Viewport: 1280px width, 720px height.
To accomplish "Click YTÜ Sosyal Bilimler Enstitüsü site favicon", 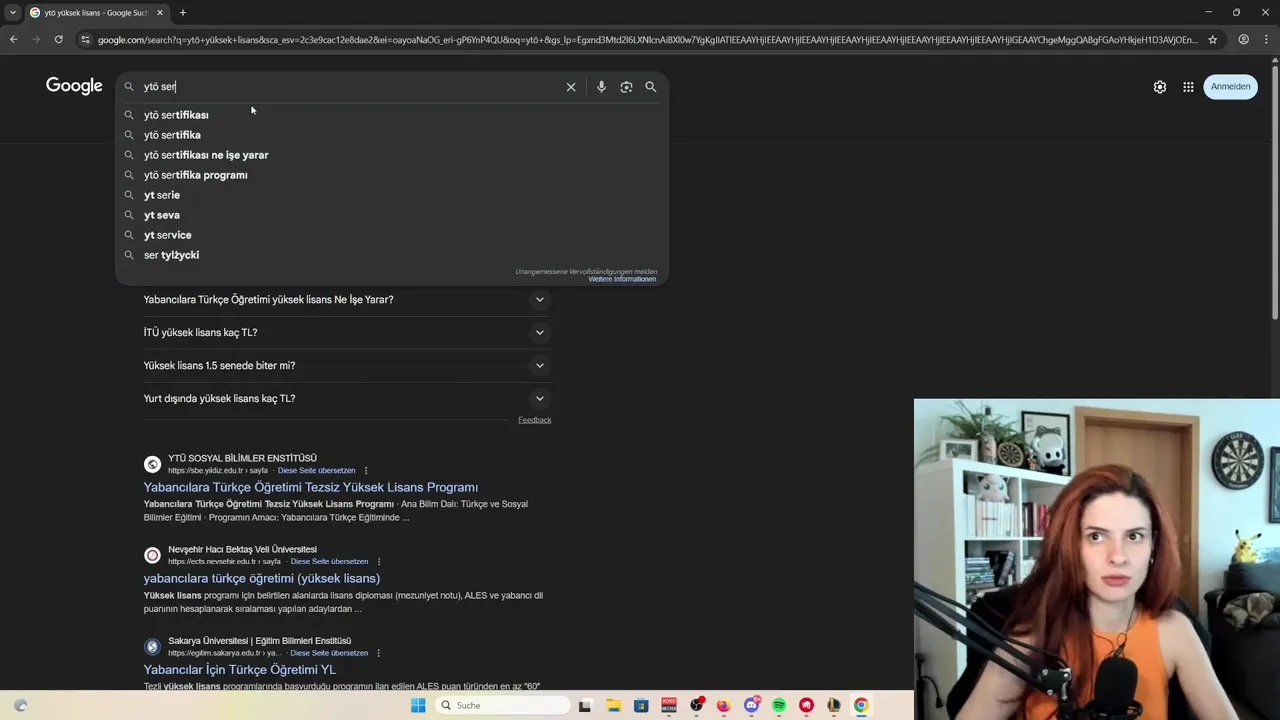I will (152, 464).
